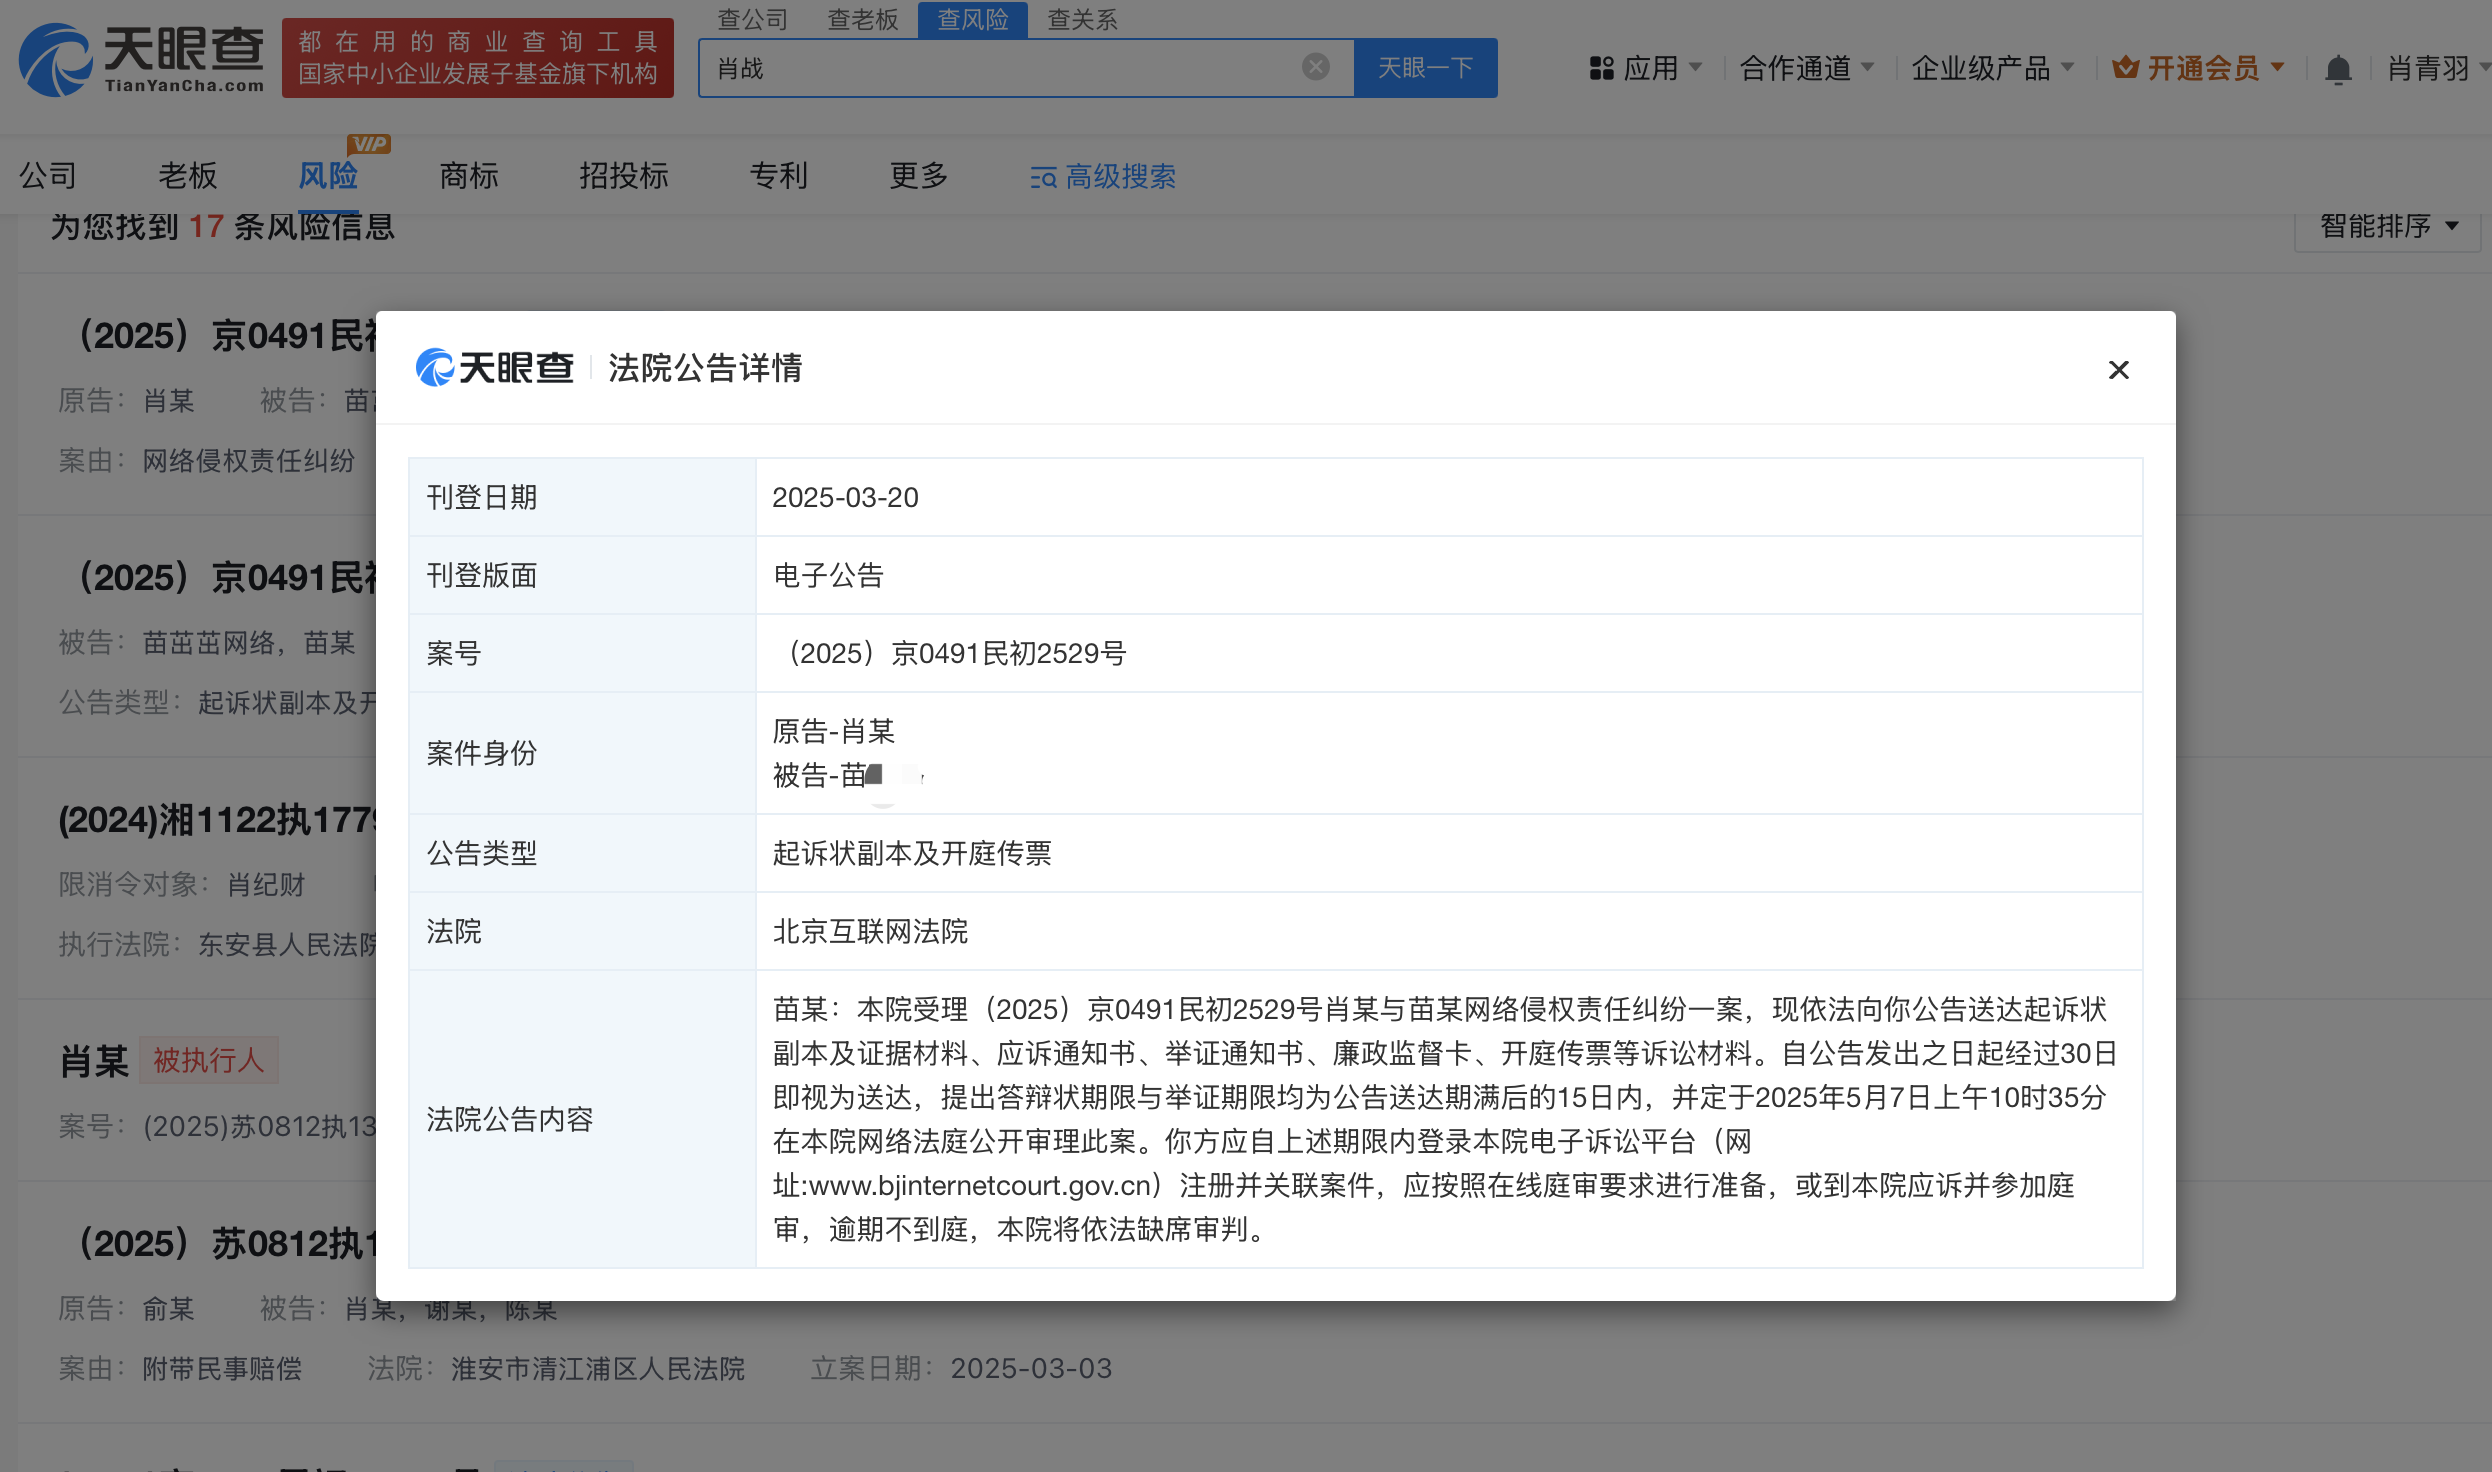Click the crown icon next to 开通会员
The height and width of the screenshot is (1472, 2492).
2125,68
